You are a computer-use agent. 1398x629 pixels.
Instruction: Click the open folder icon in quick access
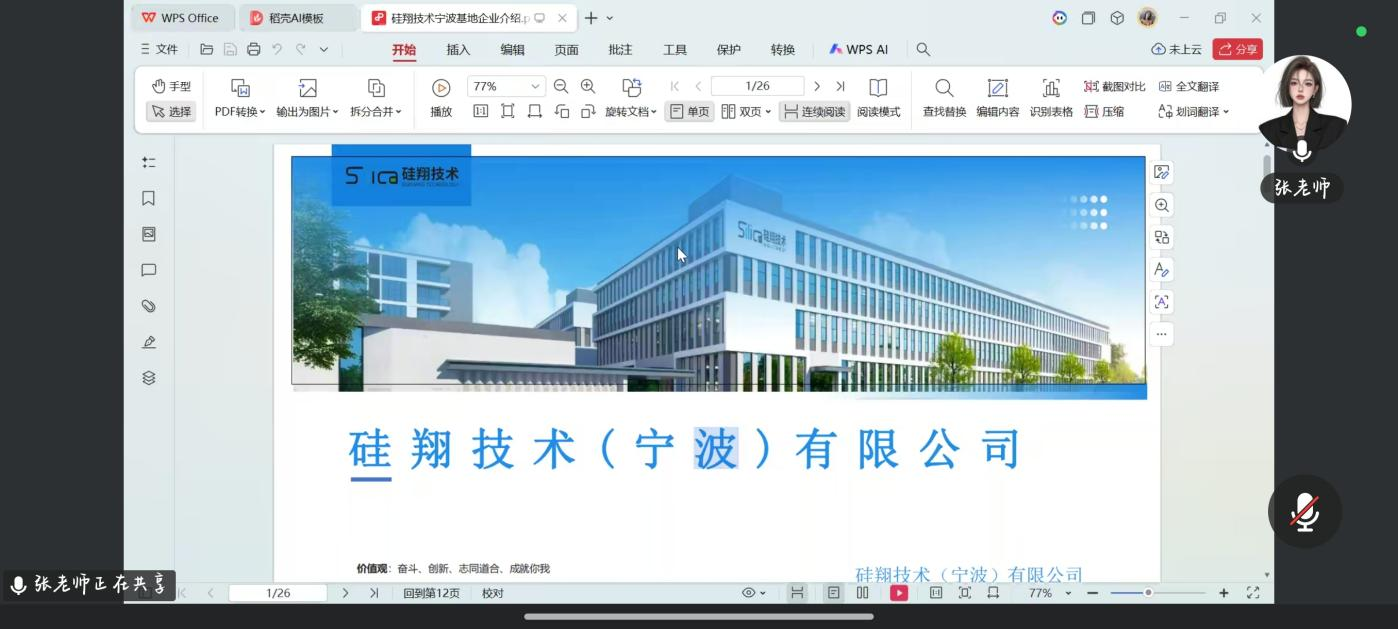207,49
